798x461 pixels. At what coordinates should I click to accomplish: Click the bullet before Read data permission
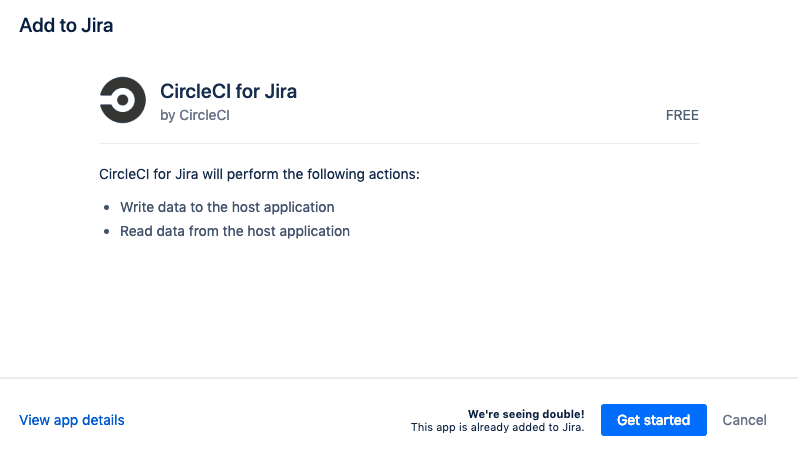[x=106, y=232]
